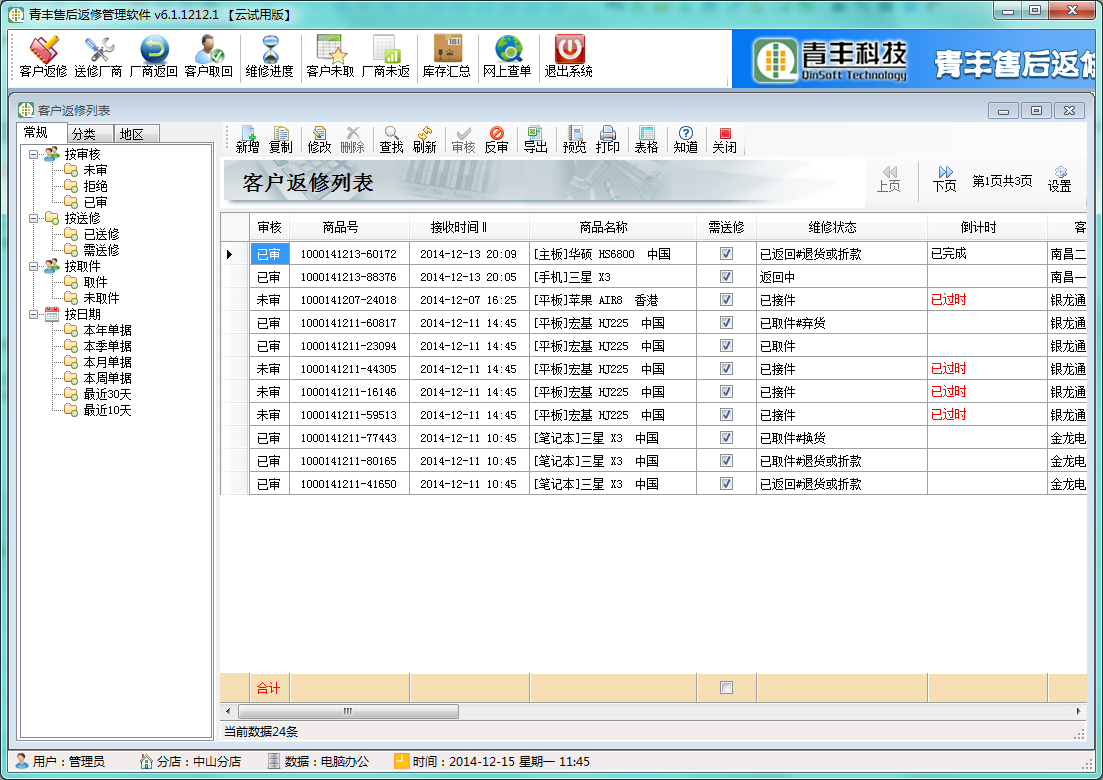Open 维修进度 hourglass tool
The width and height of the screenshot is (1103, 780).
click(x=269, y=58)
